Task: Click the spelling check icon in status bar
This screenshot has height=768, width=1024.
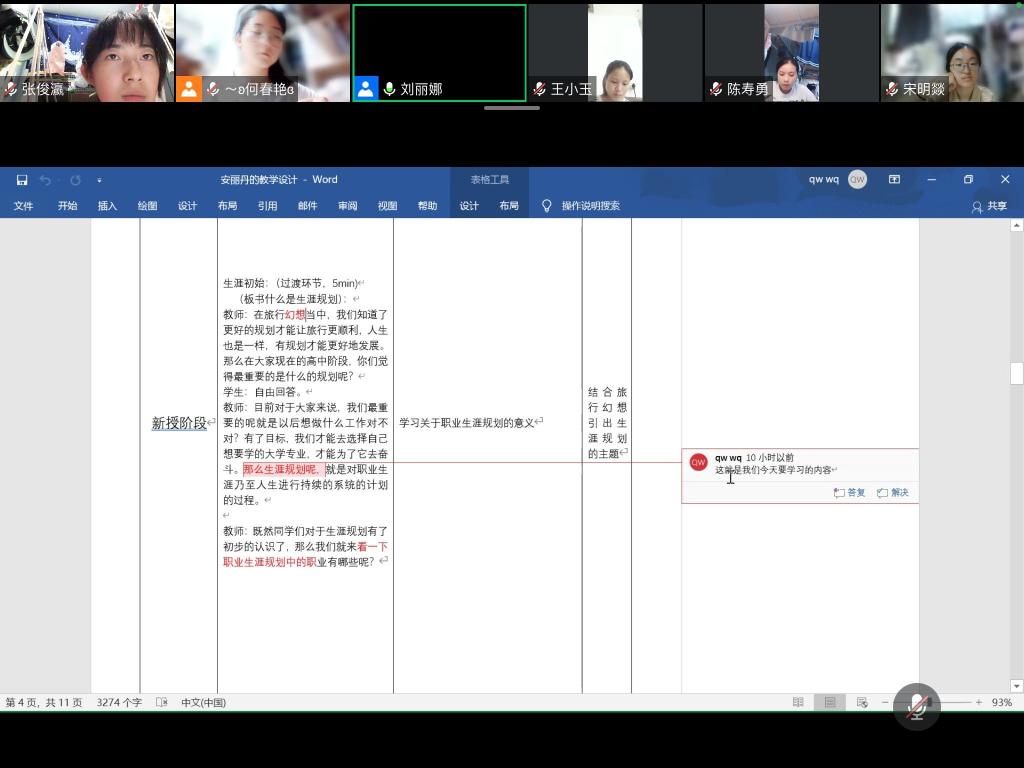Action: click(162, 703)
